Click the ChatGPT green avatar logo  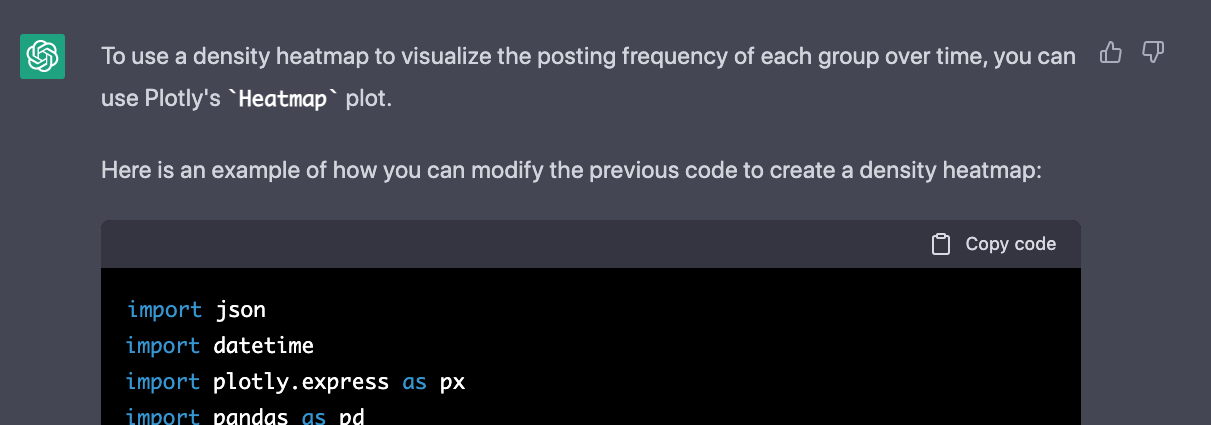[x=43, y=56]
